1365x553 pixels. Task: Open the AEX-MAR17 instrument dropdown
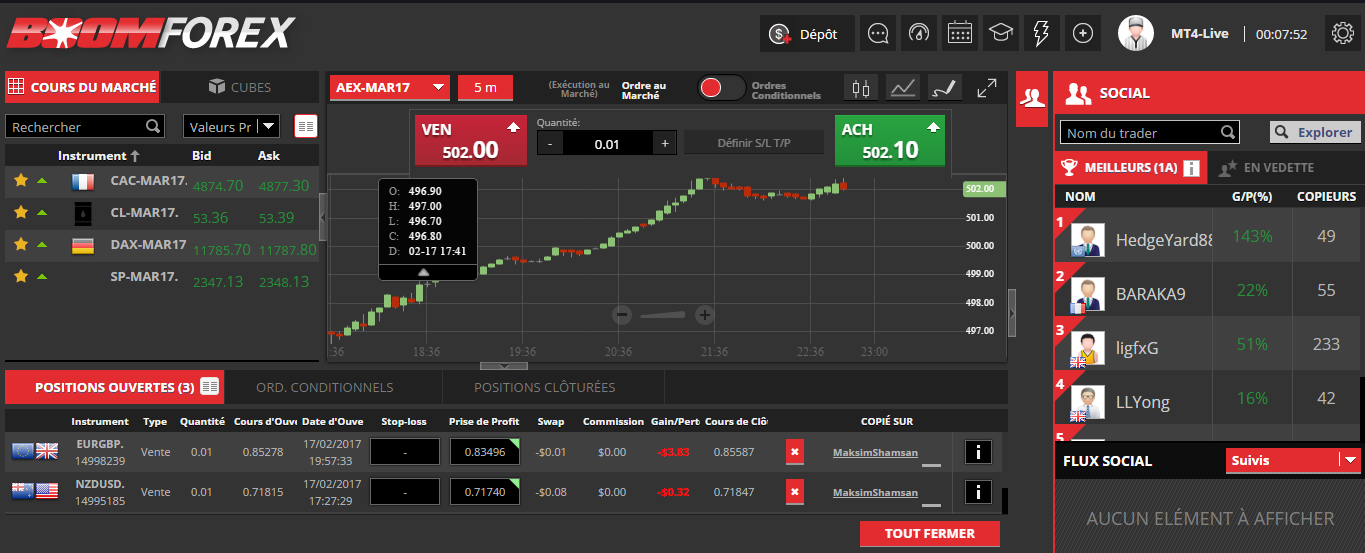390,87
